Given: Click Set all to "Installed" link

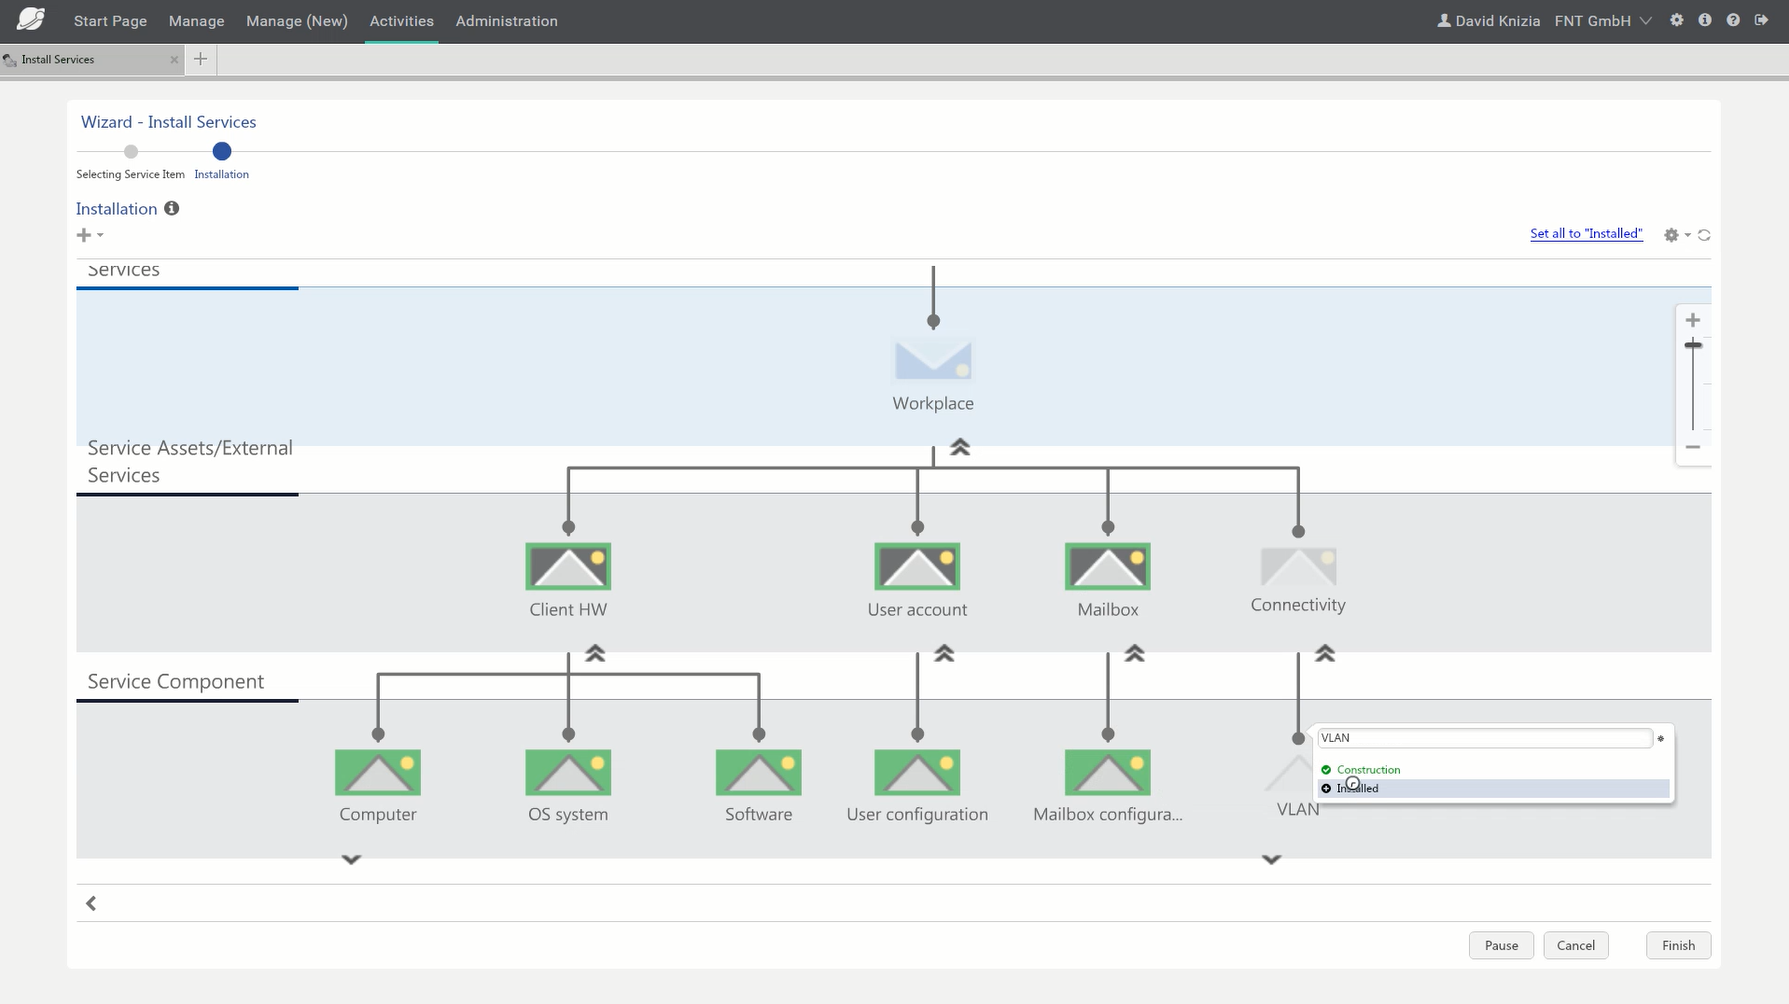Looking at the screenshot, I should pos(1586,234).
